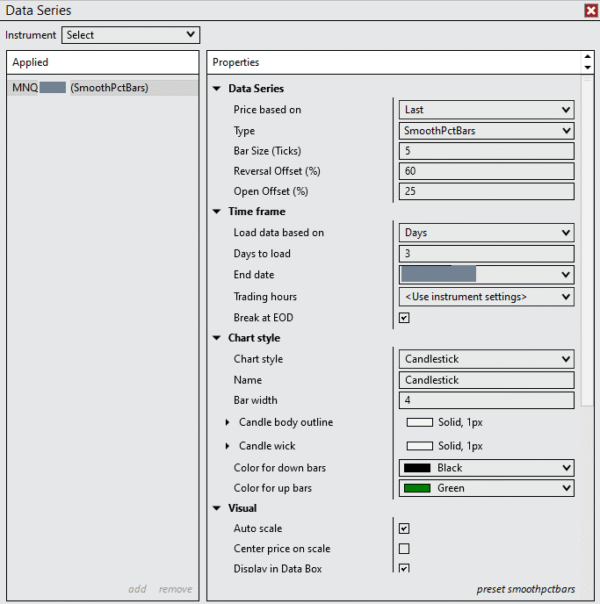Screen dimensions: 600x604
Task: Click the Reversal Offset (%) field
Action: point(486,171)
